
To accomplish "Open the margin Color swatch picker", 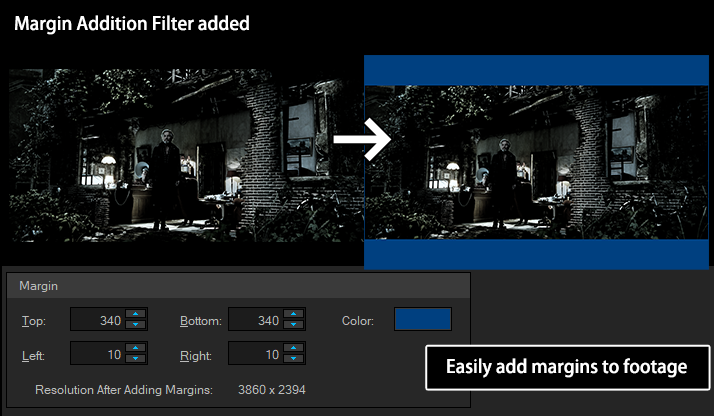I will click(x=423, y=319).
